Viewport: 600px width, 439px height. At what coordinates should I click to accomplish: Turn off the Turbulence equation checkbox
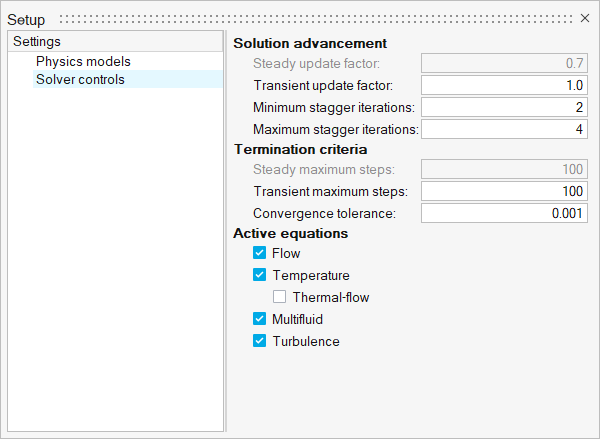pos(260,341)
